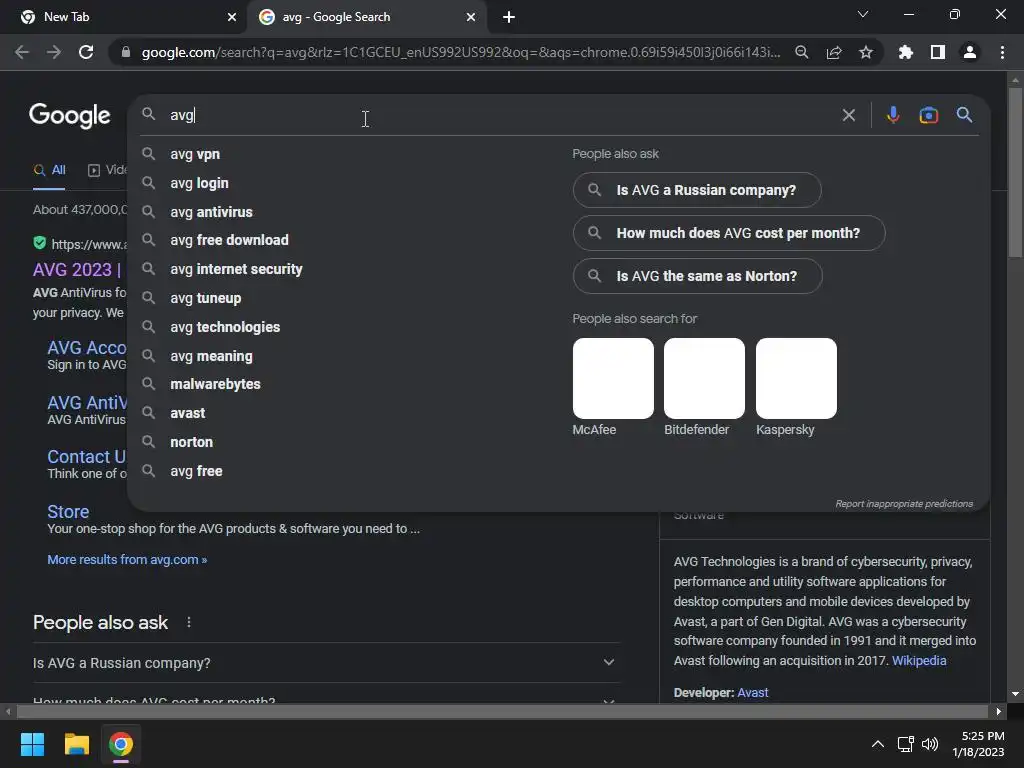Choose the malwarebytes suggestion
This screenshot has width=1024, height=768.
click(216, 384)
